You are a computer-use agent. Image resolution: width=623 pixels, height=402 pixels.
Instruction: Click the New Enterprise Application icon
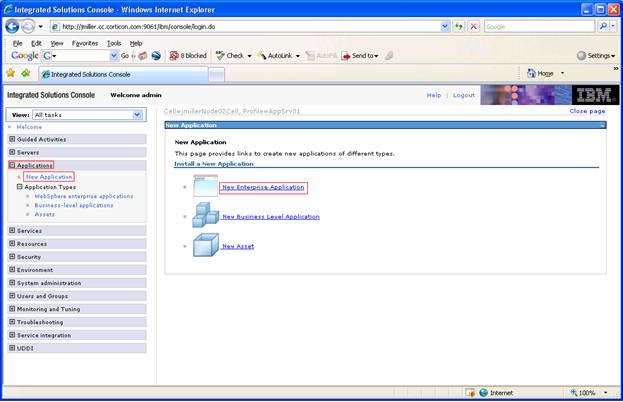tap(205, 186)
